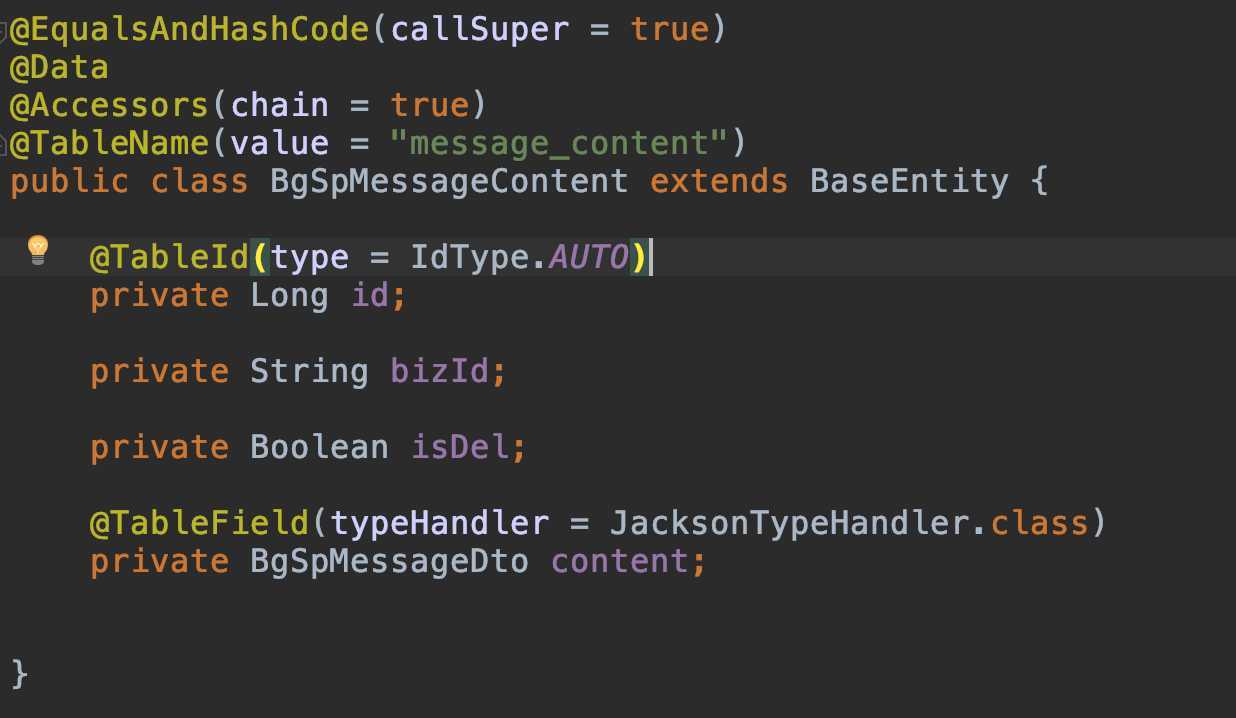Click the BgSpMessageDto type name
Viewport: 1236px width, 718px height.
coord(389,561)
